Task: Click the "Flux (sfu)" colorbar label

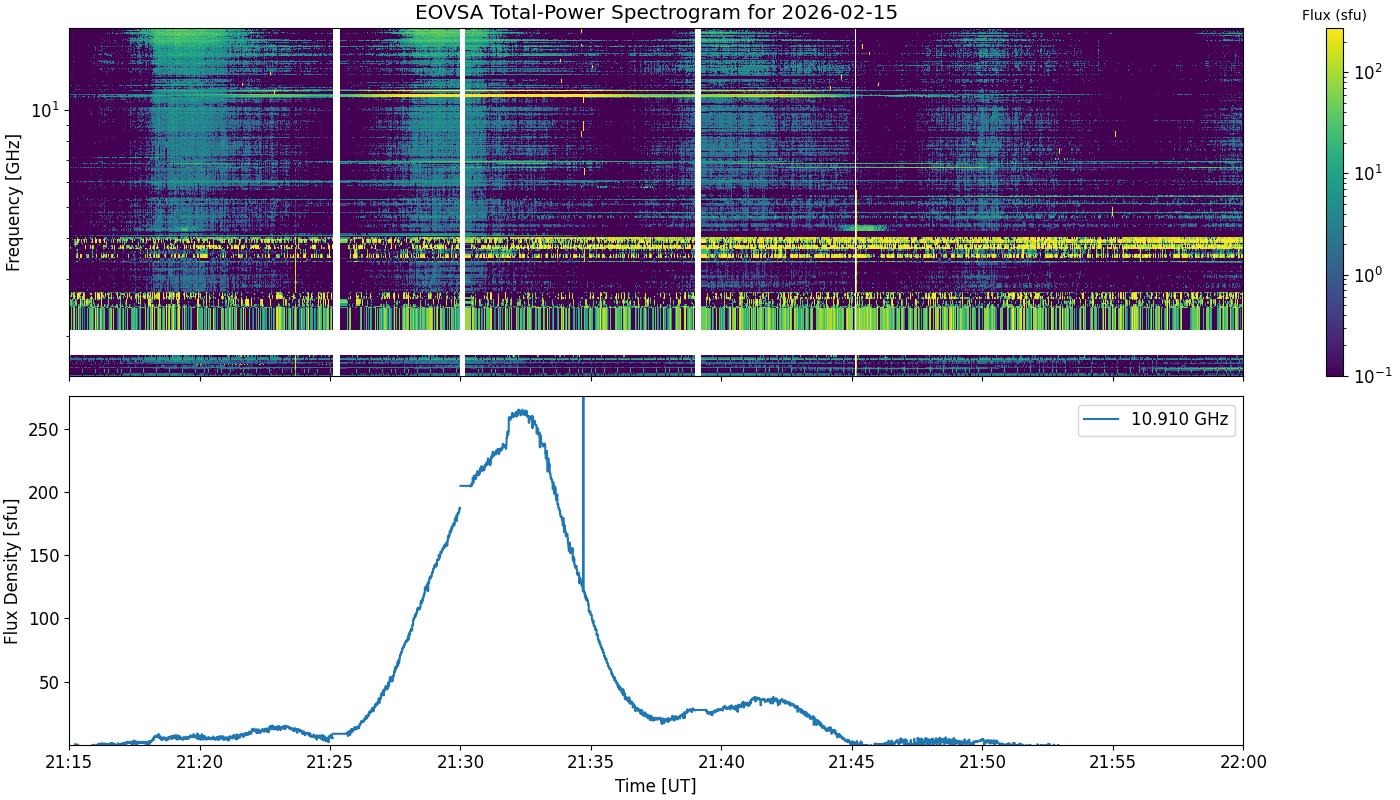Action: click(x=1334, y=15)
